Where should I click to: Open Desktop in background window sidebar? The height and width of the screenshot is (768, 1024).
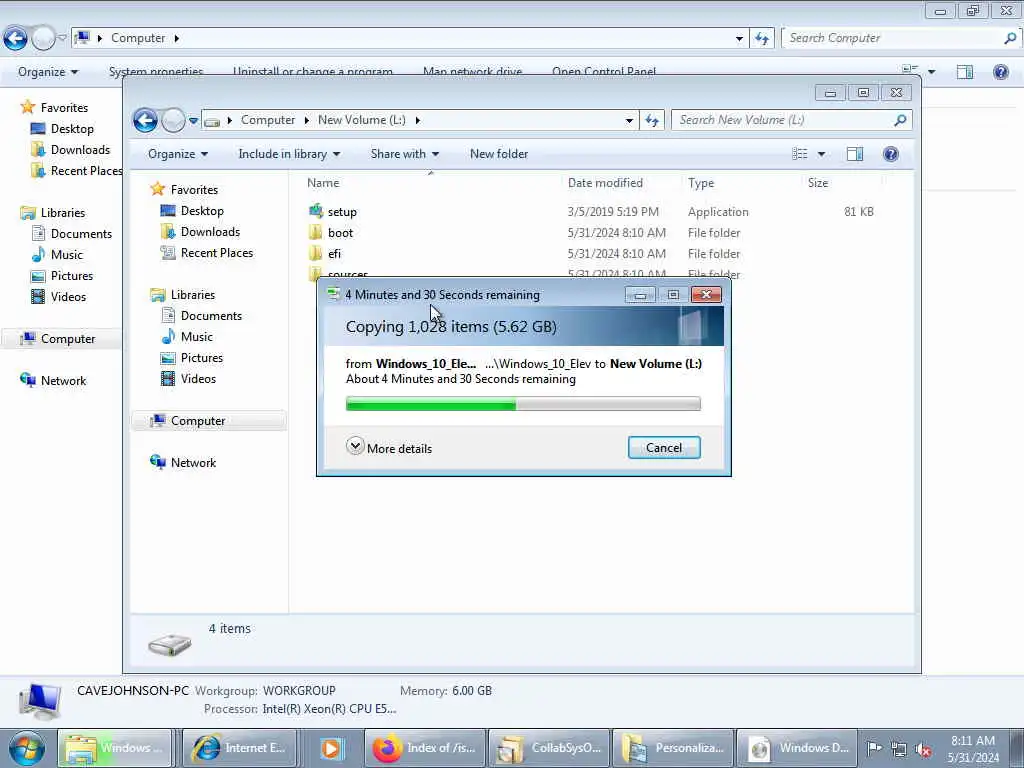point(72,129)
